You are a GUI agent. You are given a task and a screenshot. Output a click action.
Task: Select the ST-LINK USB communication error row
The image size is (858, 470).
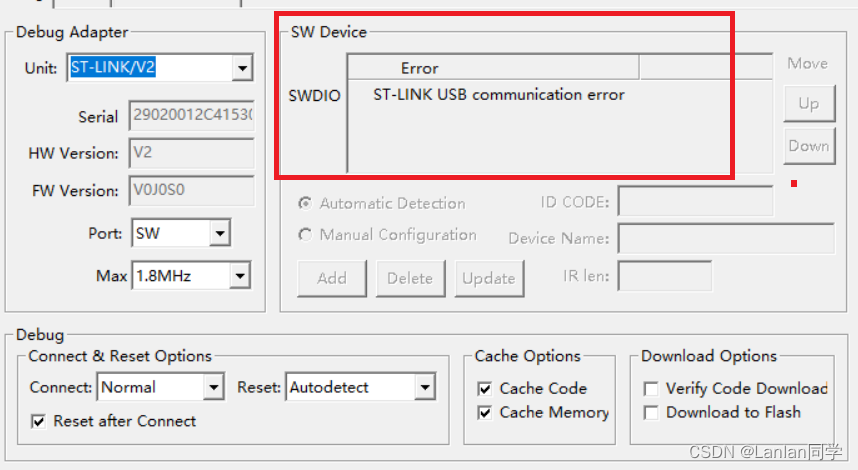[498, 95]
